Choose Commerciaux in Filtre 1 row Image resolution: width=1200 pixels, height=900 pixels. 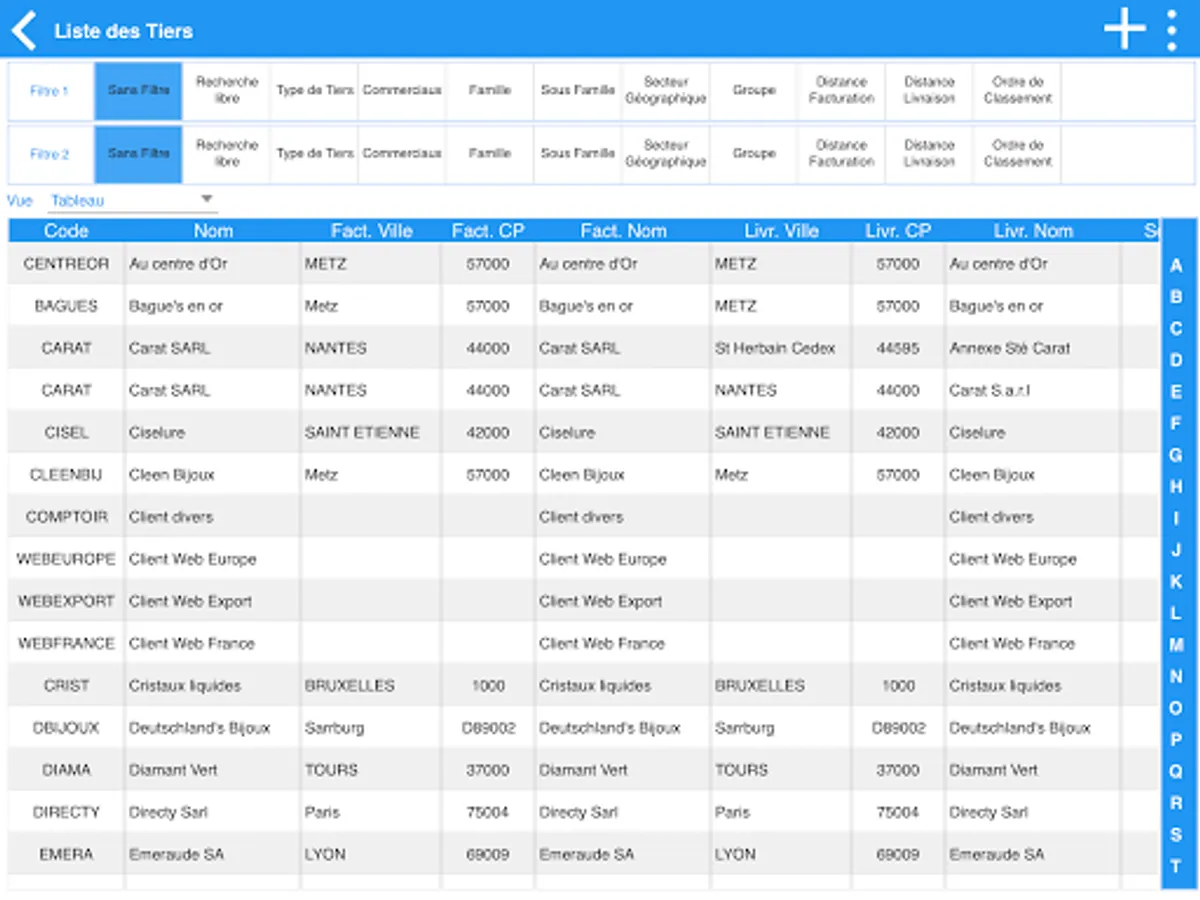[x=402, y=91]
